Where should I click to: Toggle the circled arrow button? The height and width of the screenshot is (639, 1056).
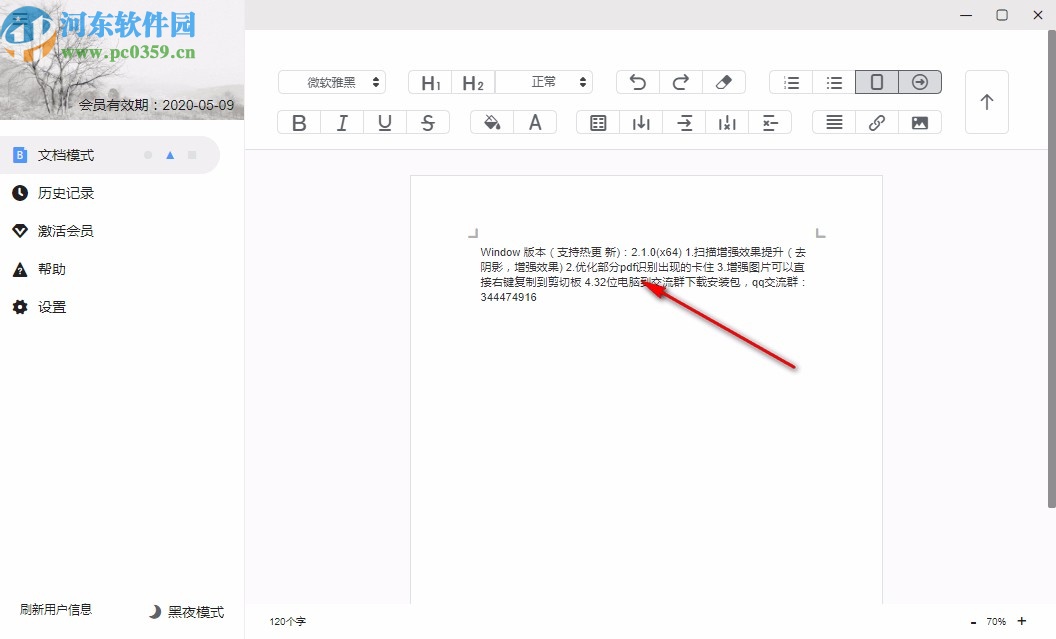920,82
